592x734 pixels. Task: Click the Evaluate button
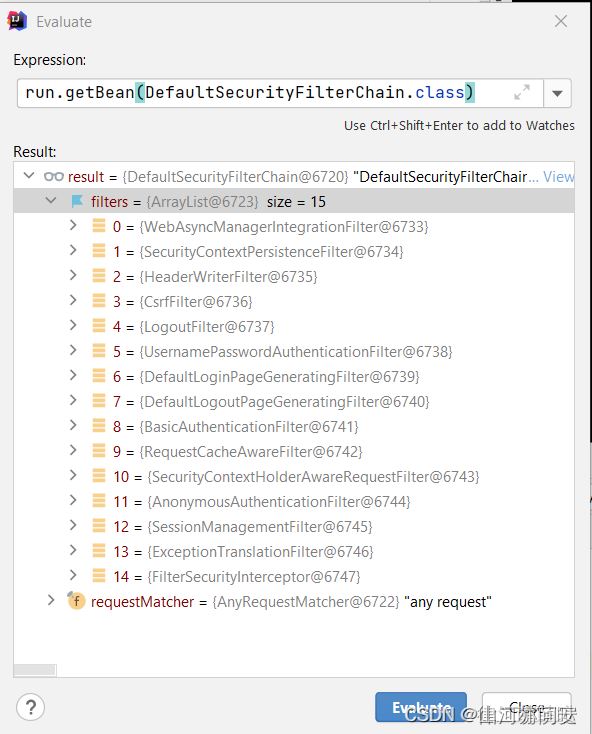pyautogui.click(x=421, y=707)
